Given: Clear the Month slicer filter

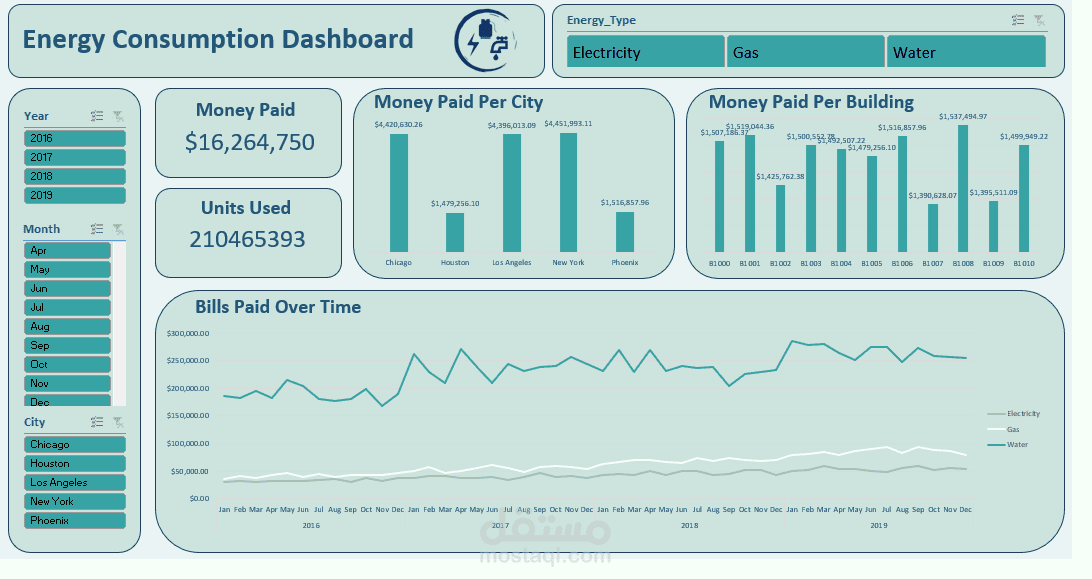Looking at the screenshot, I should [118, 229].
